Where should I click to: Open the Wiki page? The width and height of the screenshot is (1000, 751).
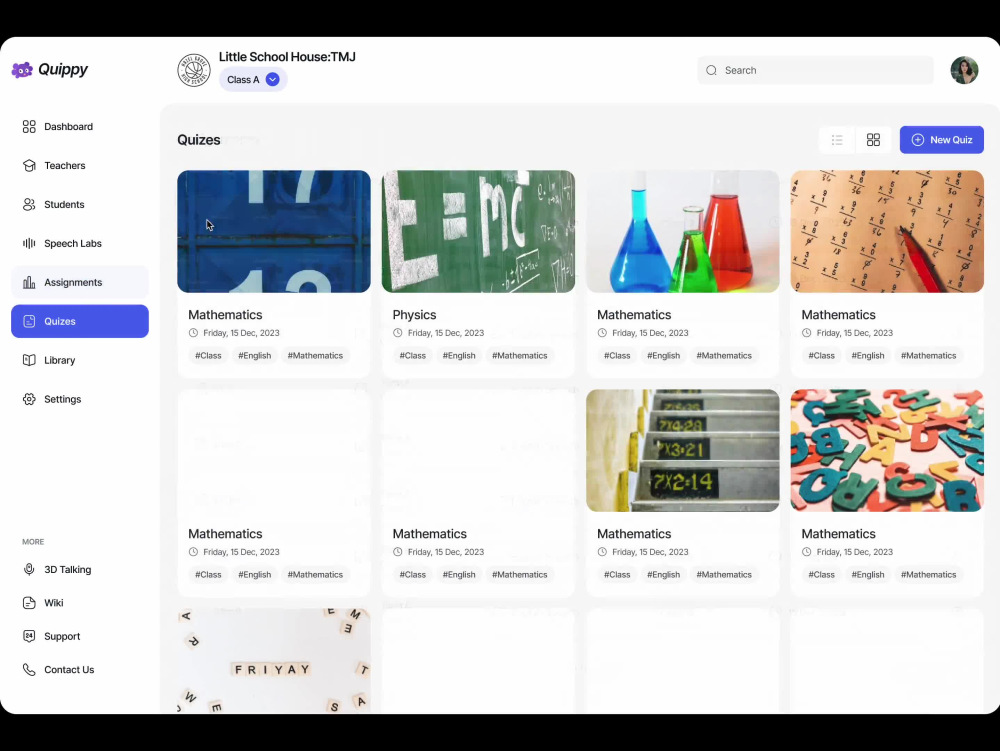coord(80,602)
